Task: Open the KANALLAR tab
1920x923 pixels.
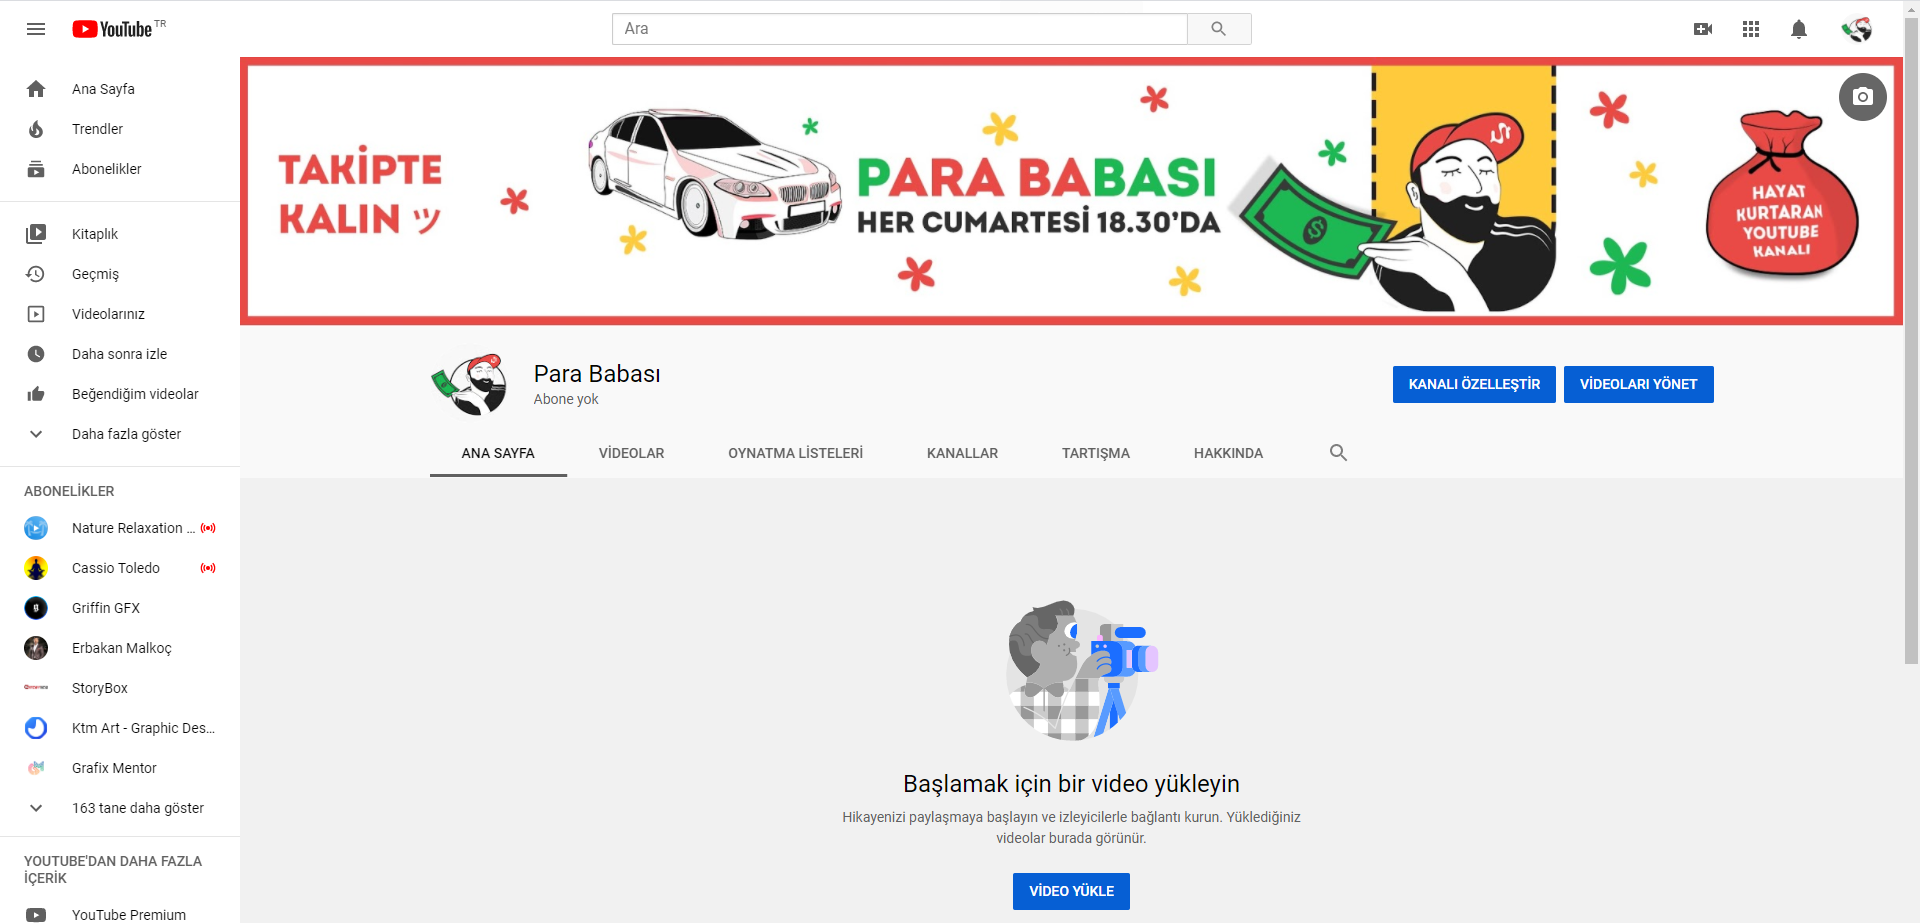Action: tap(962, 453)
